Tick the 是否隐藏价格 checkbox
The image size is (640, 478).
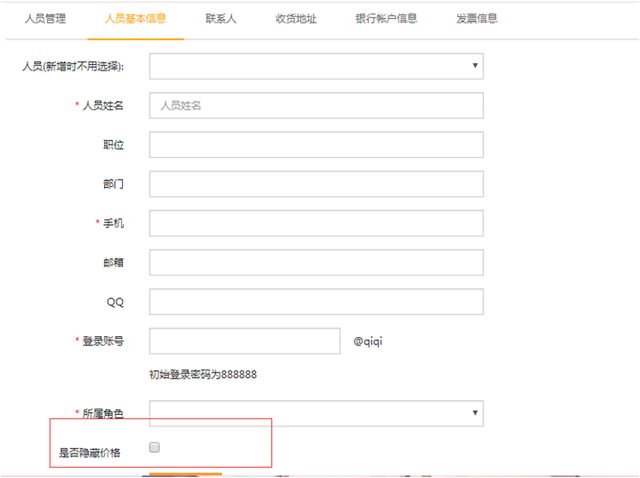[x=154, y=447]
